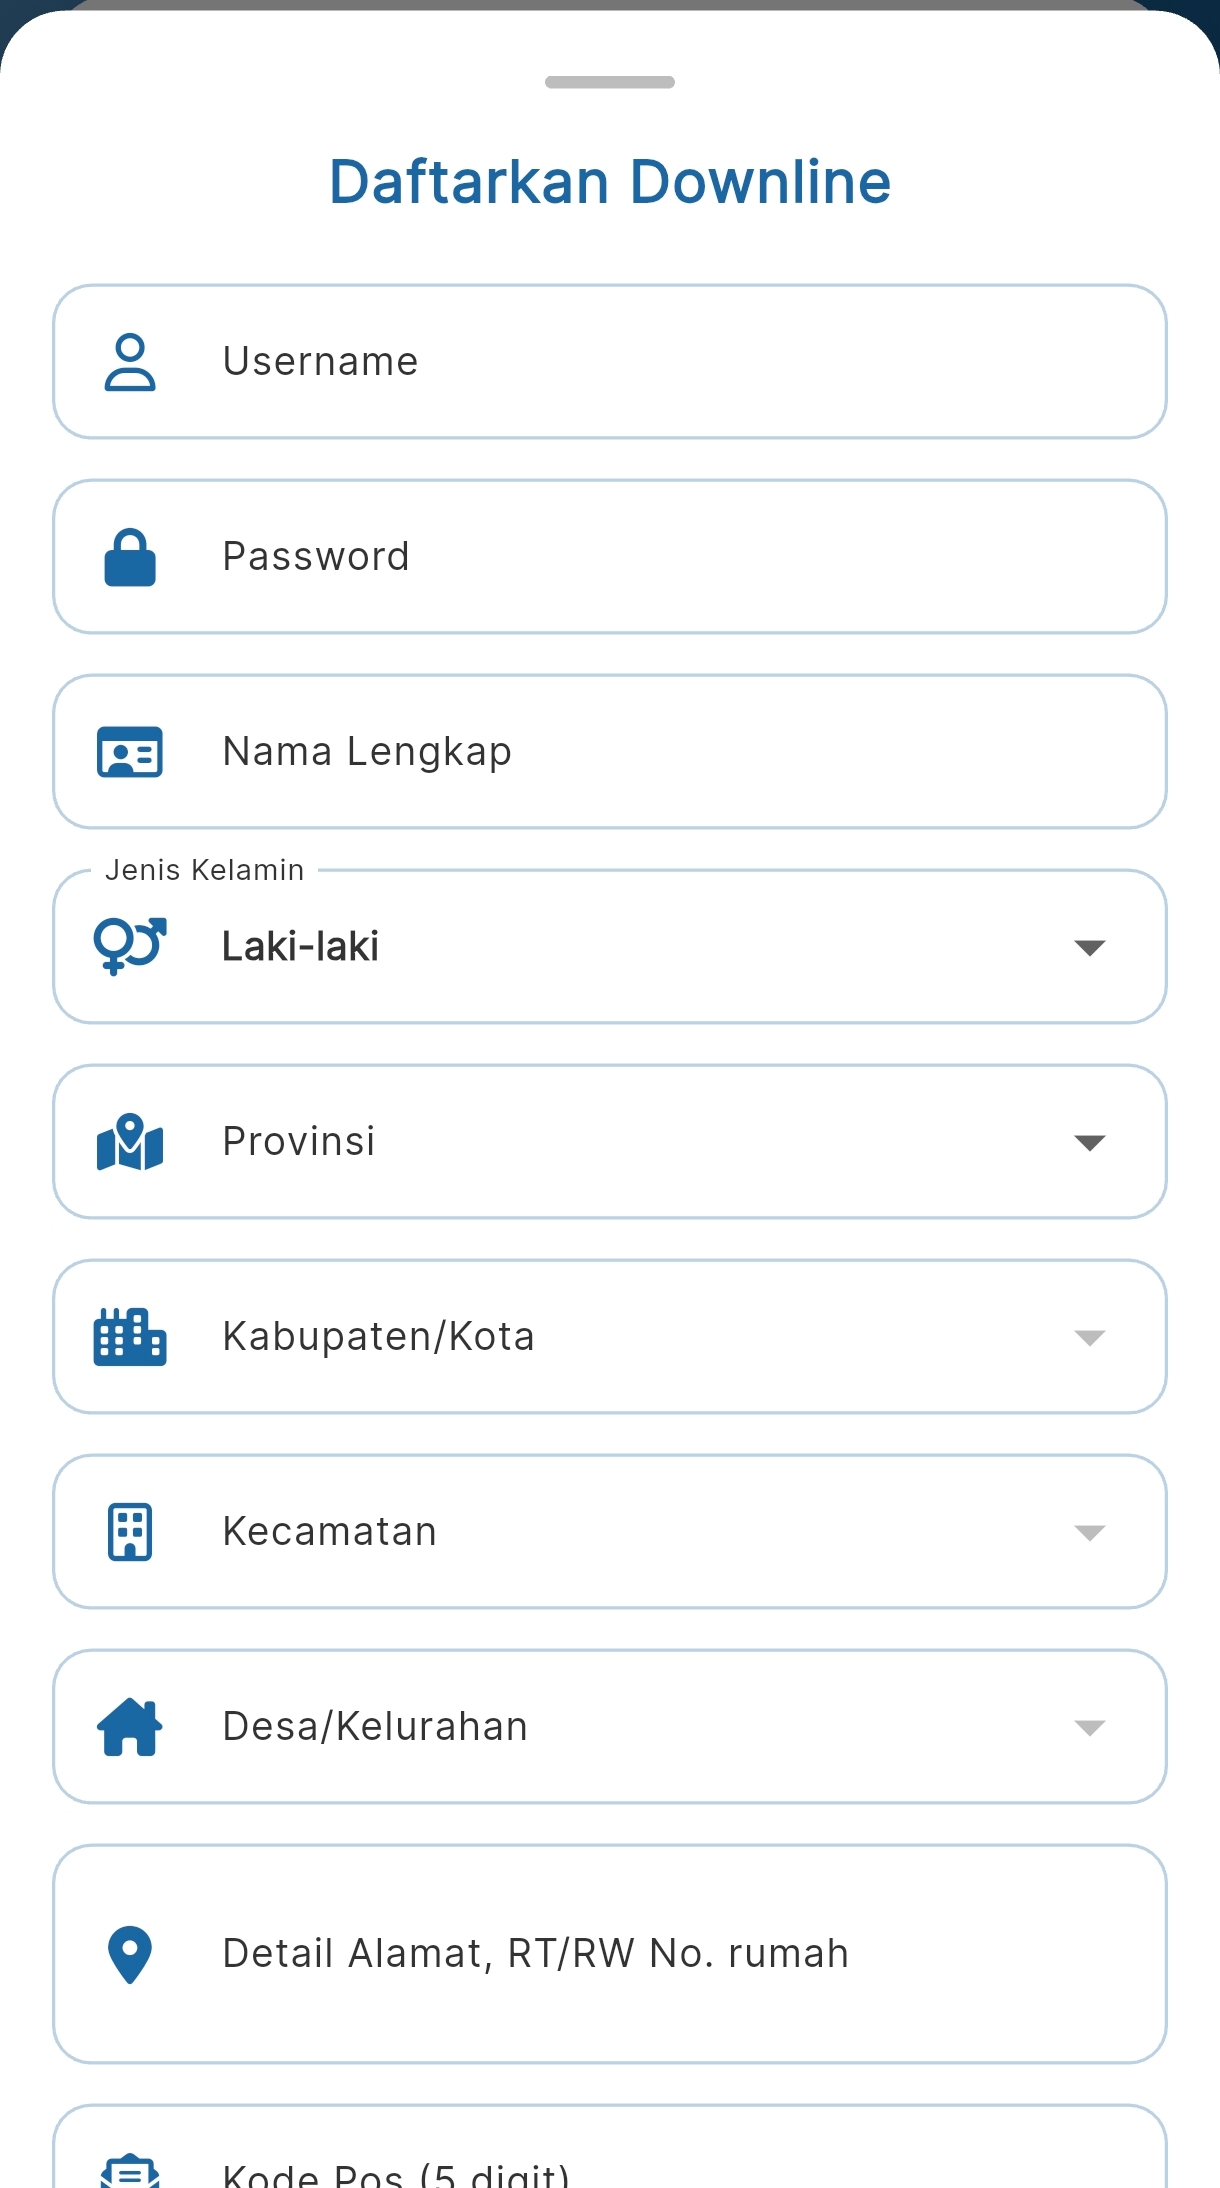Viewport: 1220px width, 2188px height.
Task: Click the user profile icon beside Username
Action: point(130,362)
